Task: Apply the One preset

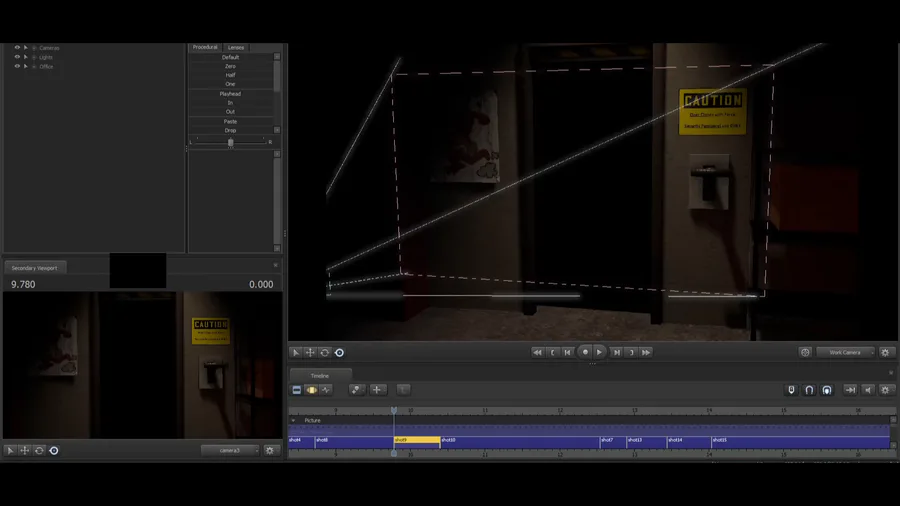Action: (230, 84)
